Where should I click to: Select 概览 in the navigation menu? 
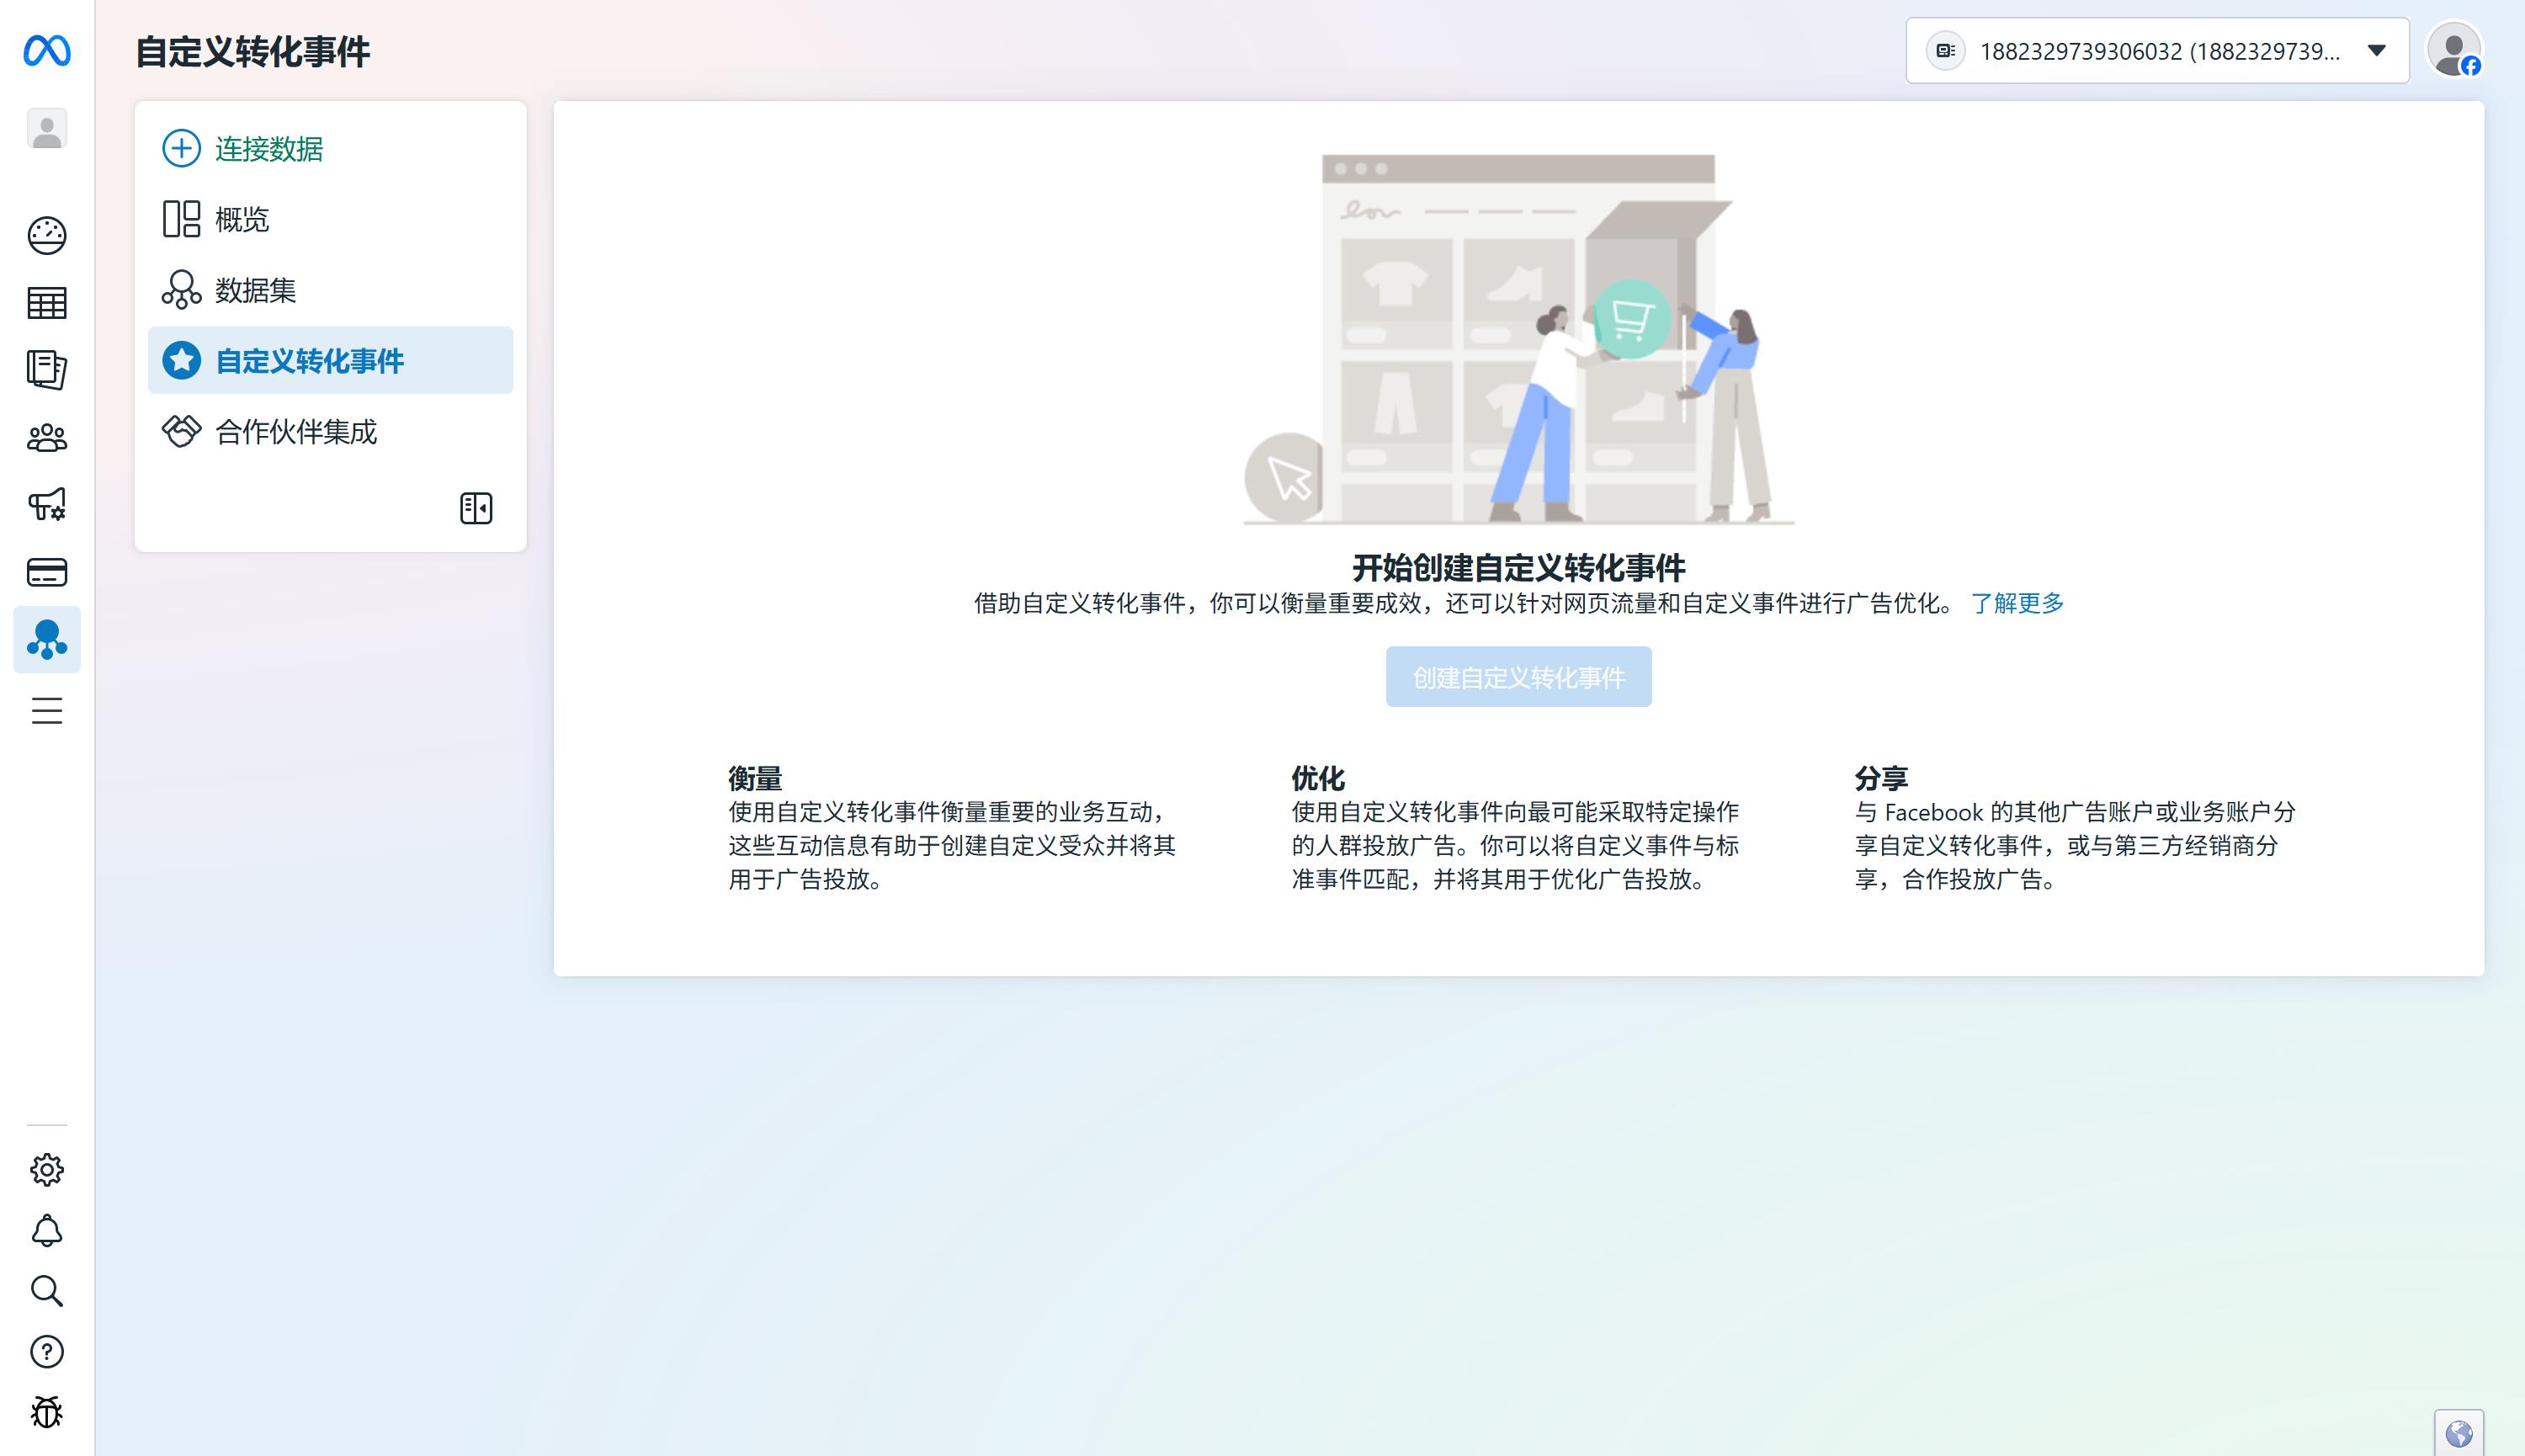(242, 219)
